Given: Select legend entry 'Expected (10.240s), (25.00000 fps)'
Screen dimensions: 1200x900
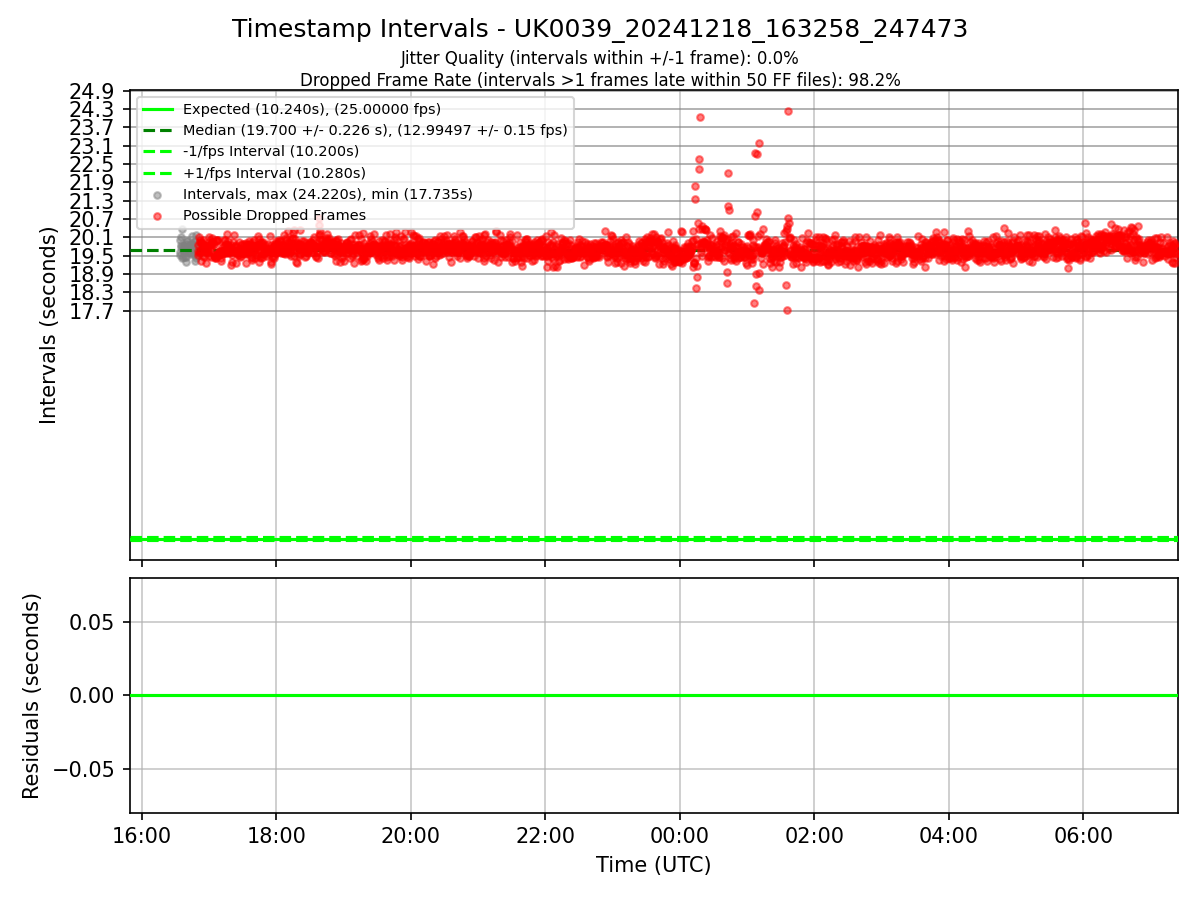Looking at the screenshot, I should 312,109.
